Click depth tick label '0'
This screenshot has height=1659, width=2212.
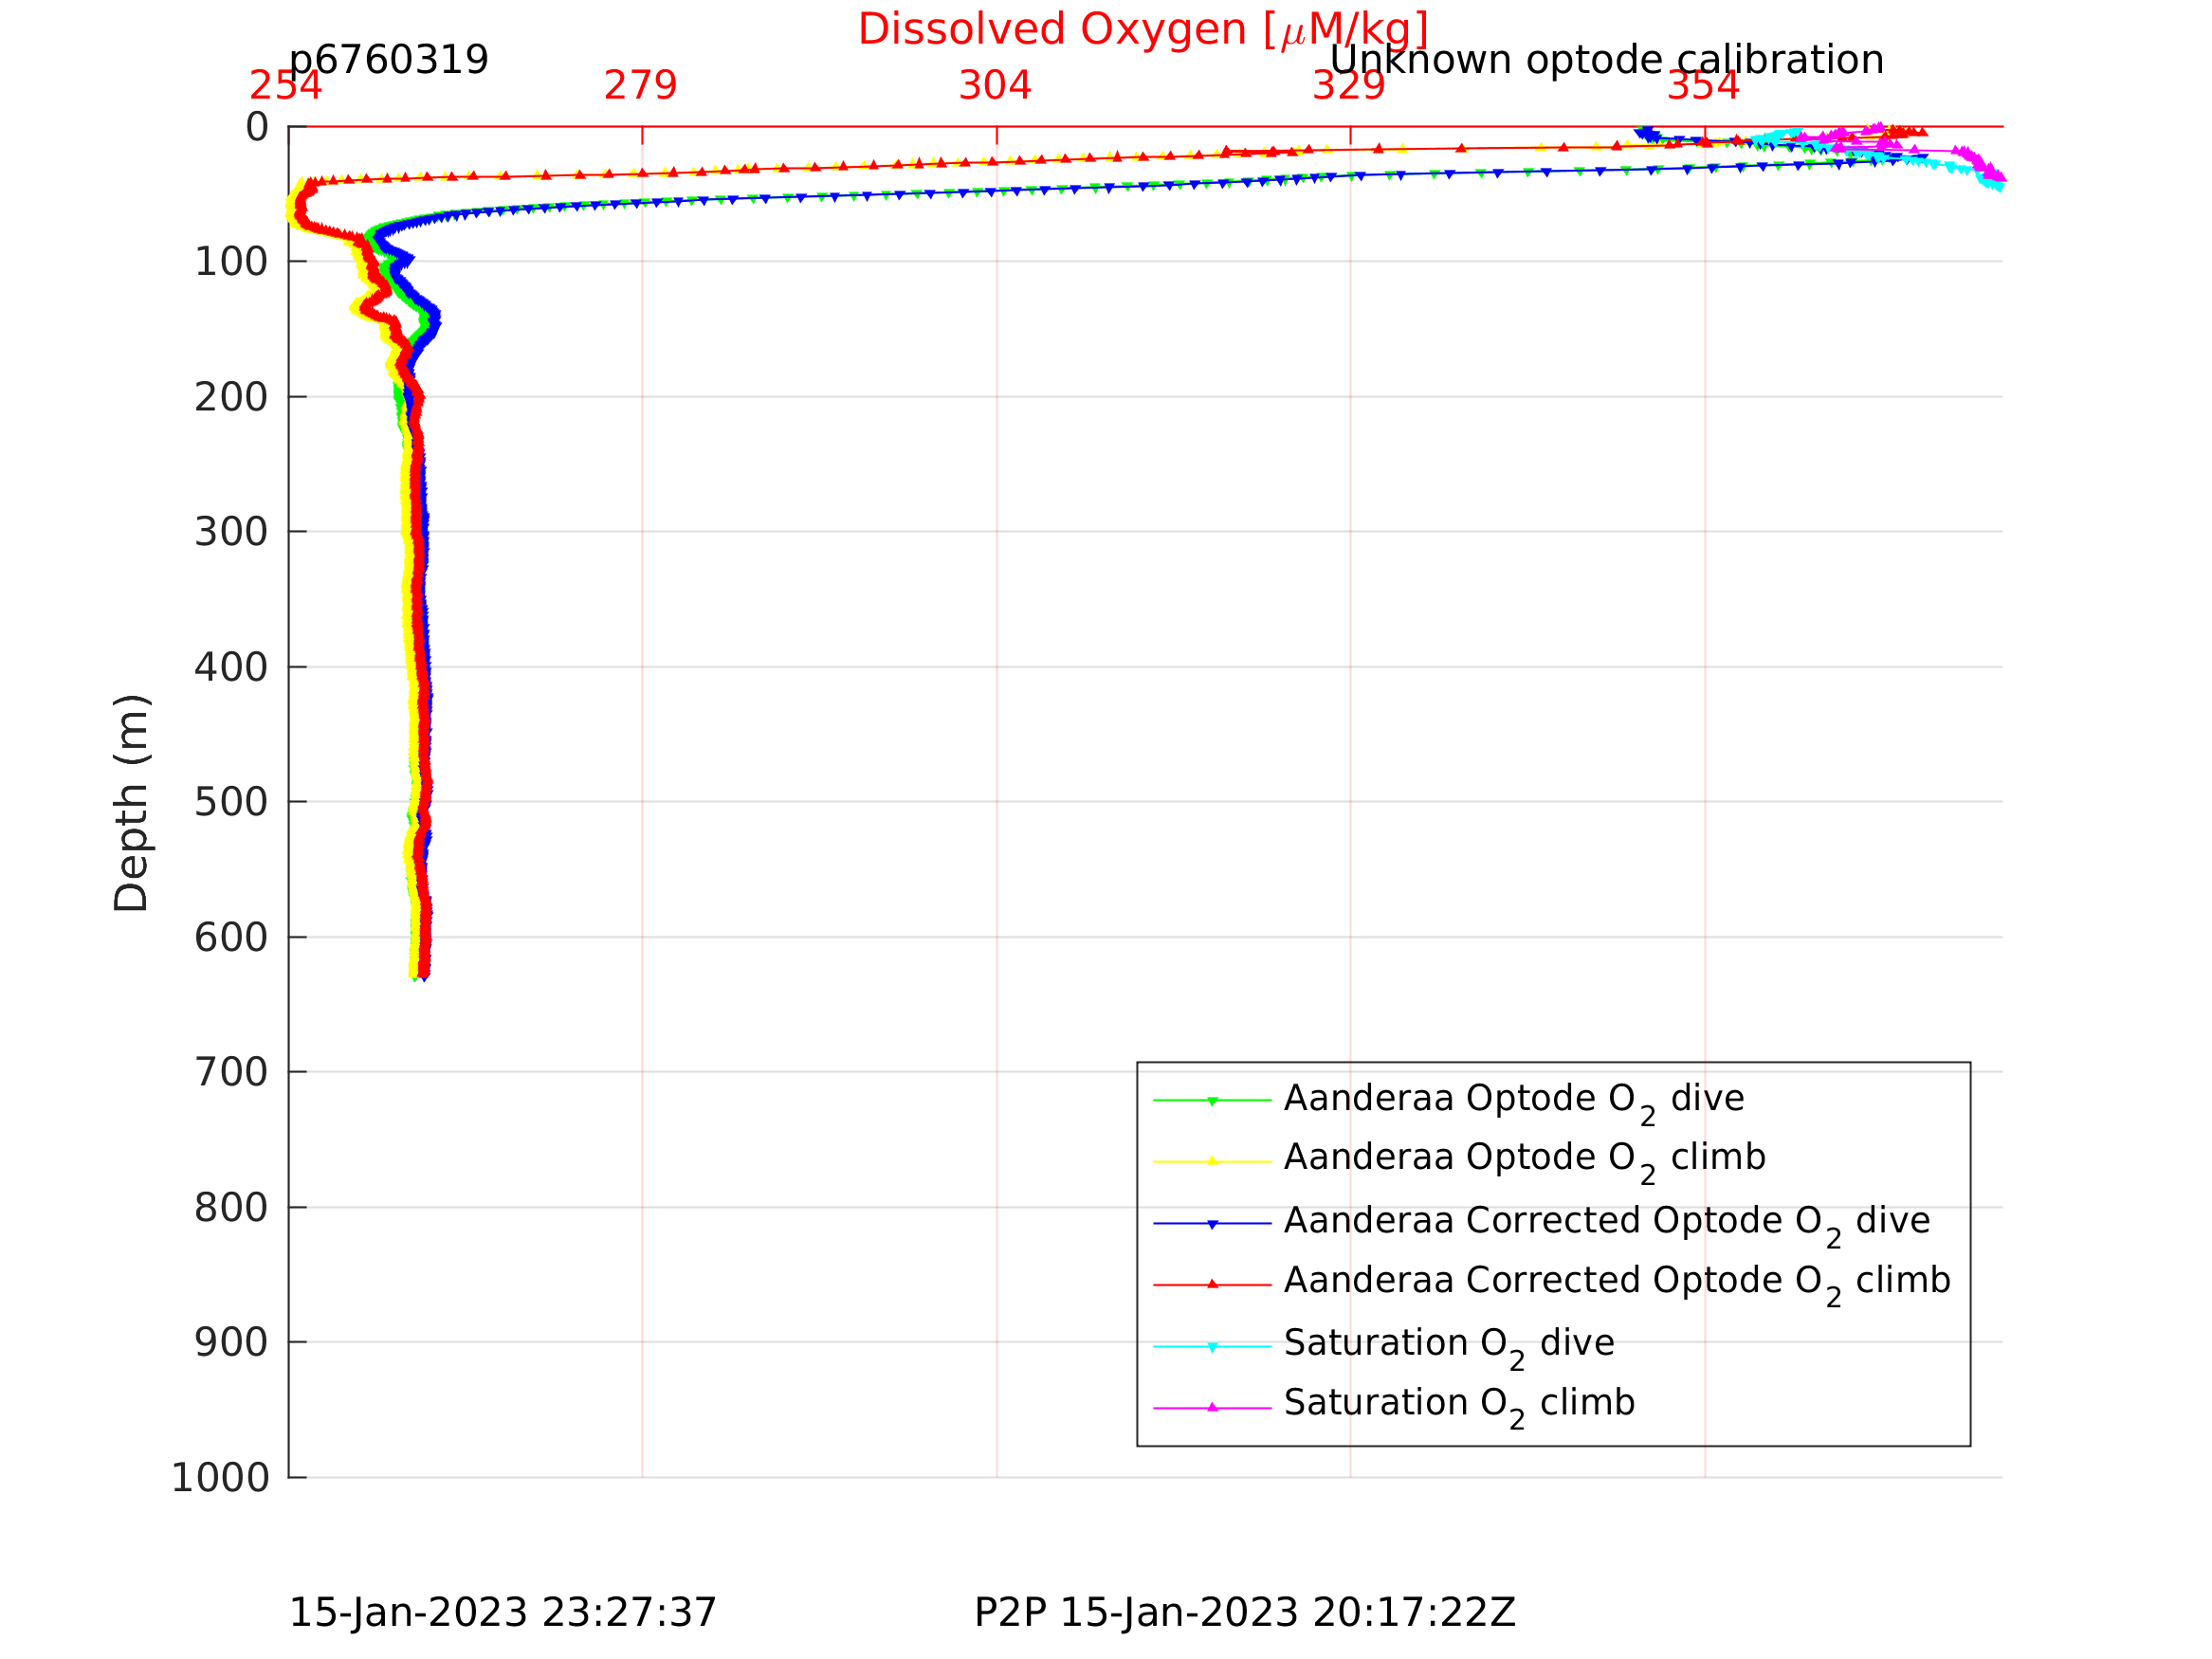(x=257, y=127)
